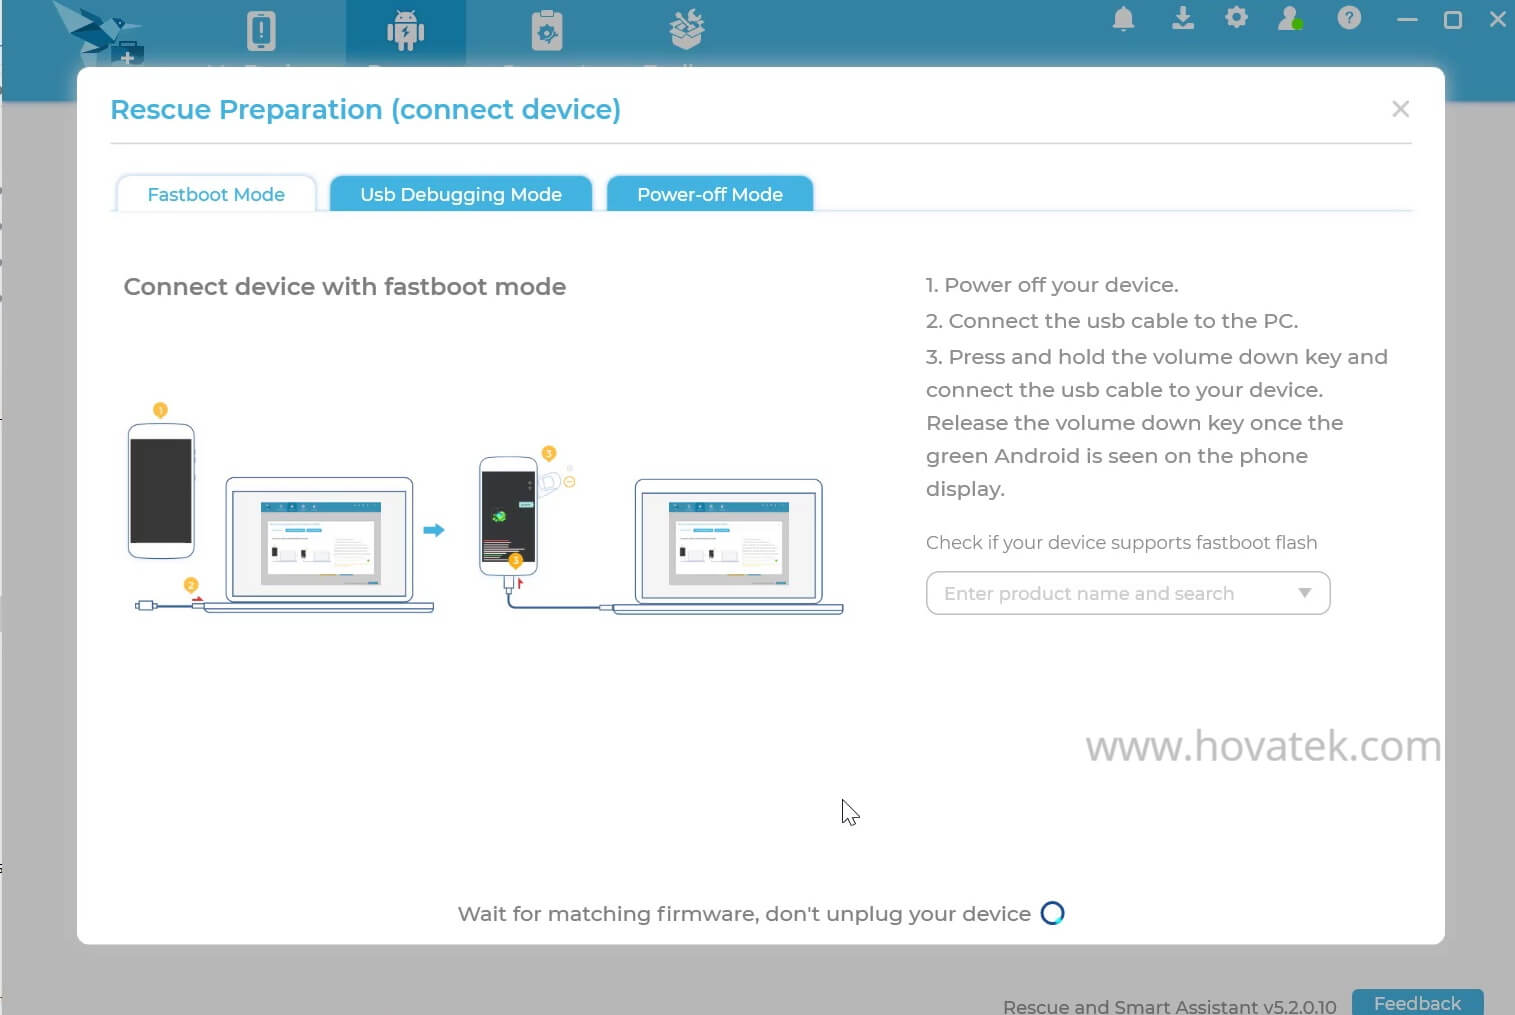Screen dimensions: 1515x1015
Task: Switch to the Power-off Mode tab
Action: (x=709, y=194)
